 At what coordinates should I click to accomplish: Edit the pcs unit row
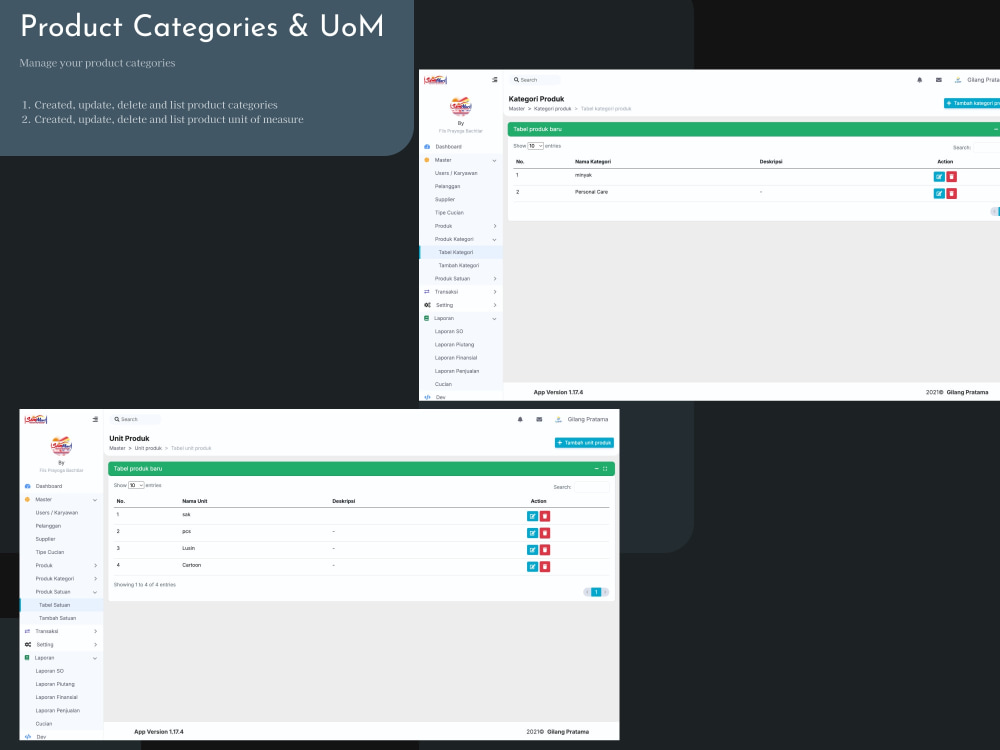click(533, 533)
